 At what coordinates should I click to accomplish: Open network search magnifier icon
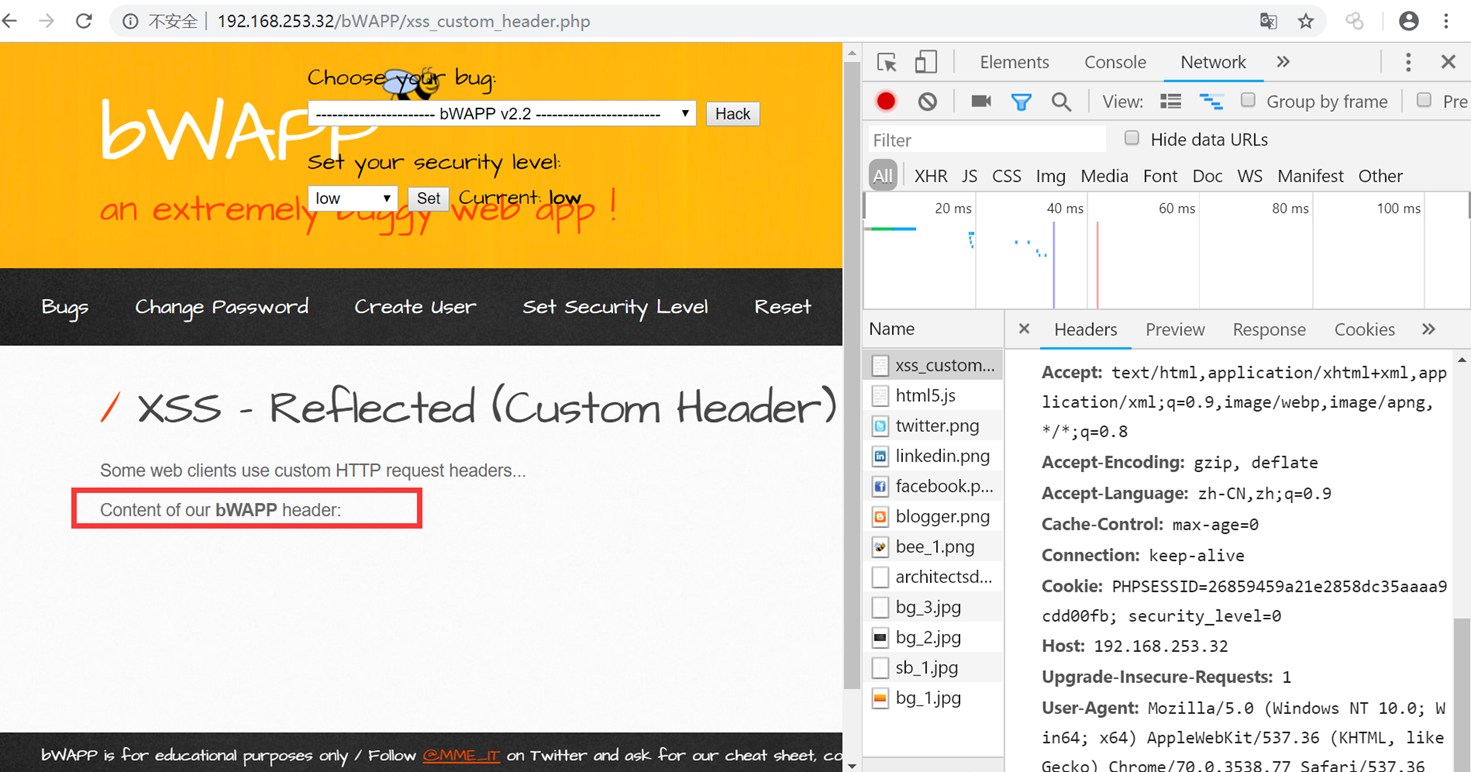1061,101
